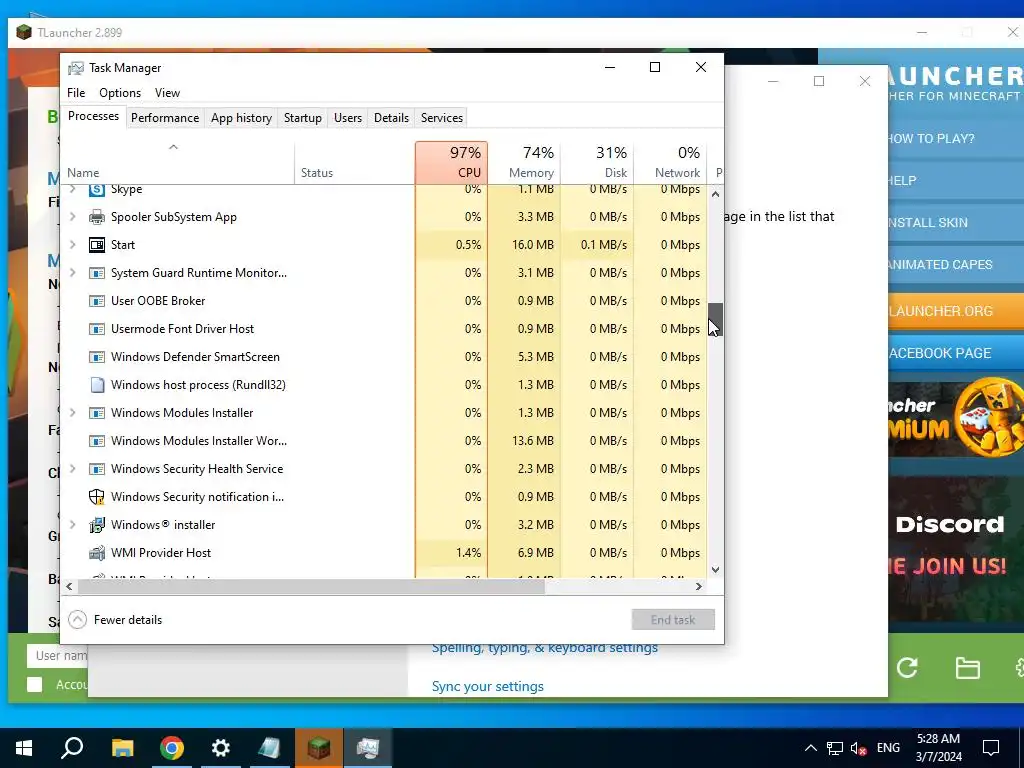Expand the Windows Modules Installer row
Image resolution: width=1024 pixels, height=768 pixels.
click(x=72, y=413)
